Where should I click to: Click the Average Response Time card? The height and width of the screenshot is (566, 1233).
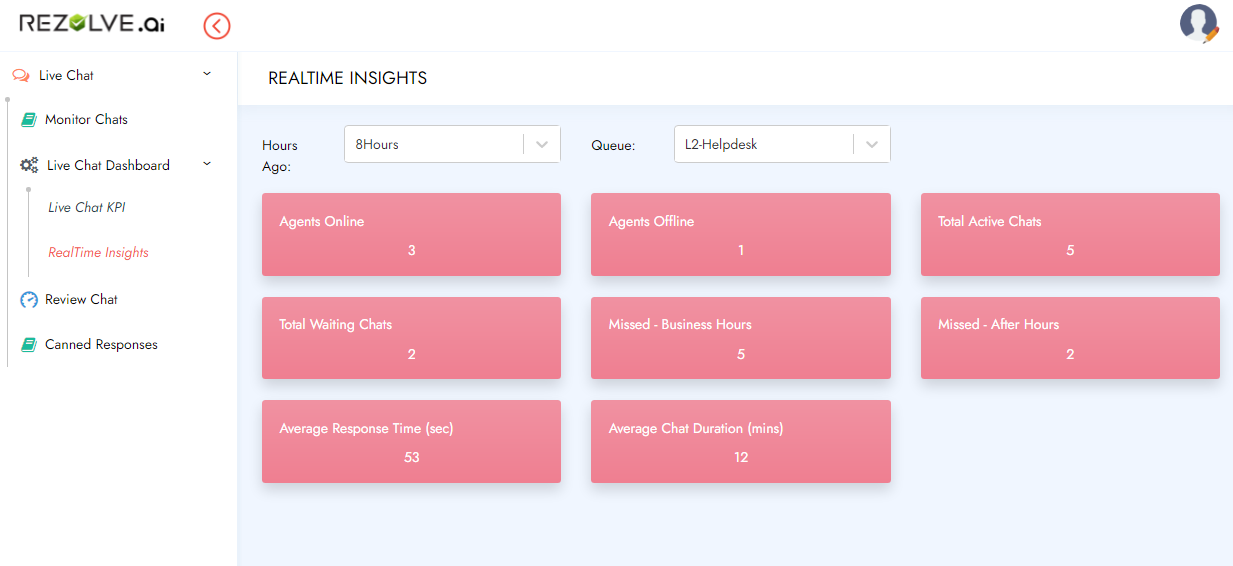point(411,442)
